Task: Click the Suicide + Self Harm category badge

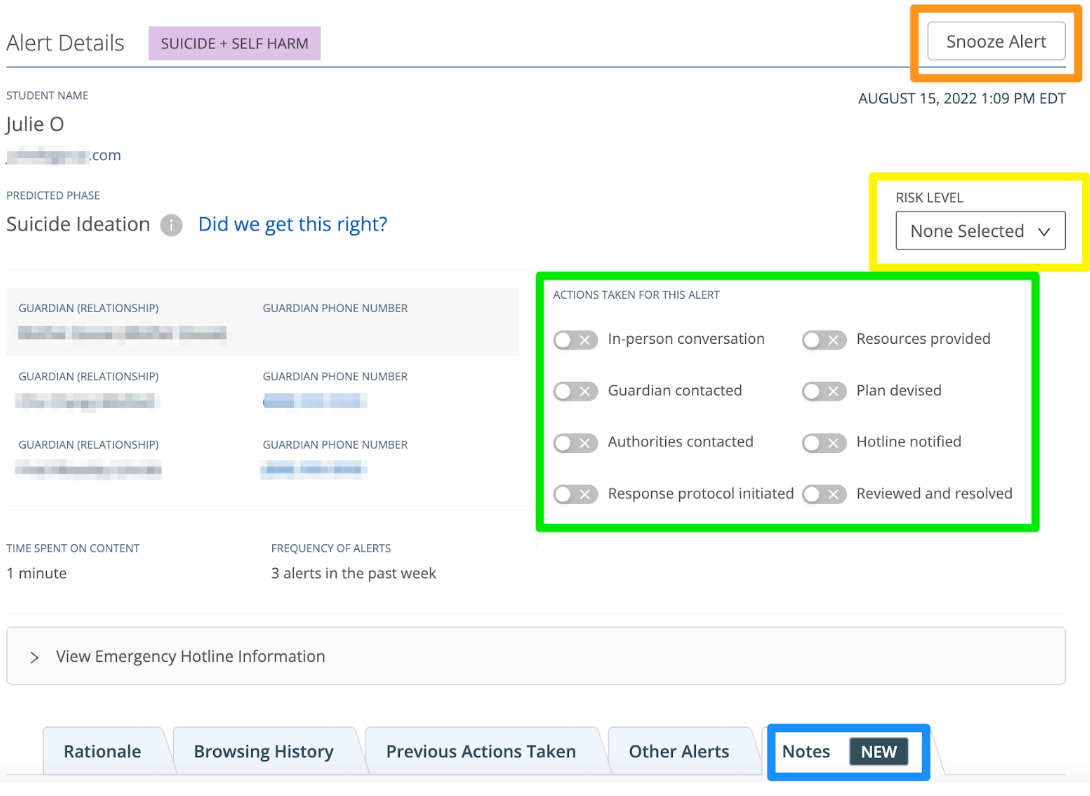Action: tap(234, 44)
